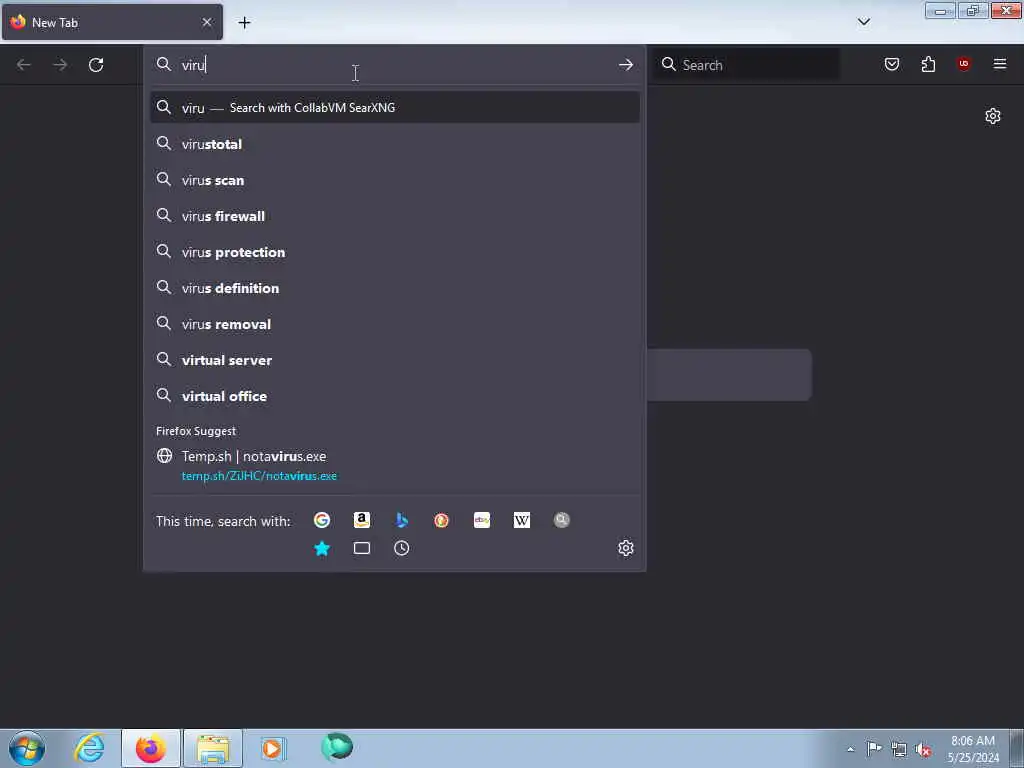Go forward one page

point(60,65)
